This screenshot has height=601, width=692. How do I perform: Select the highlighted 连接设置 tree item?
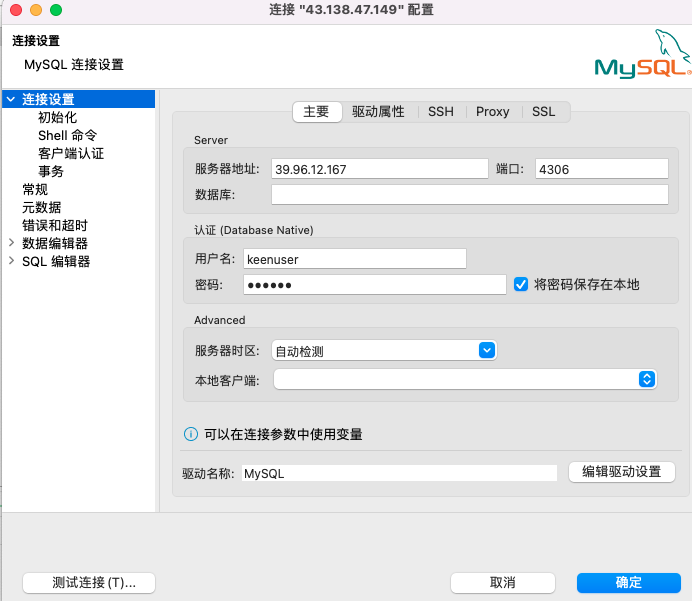pos(79,99)
